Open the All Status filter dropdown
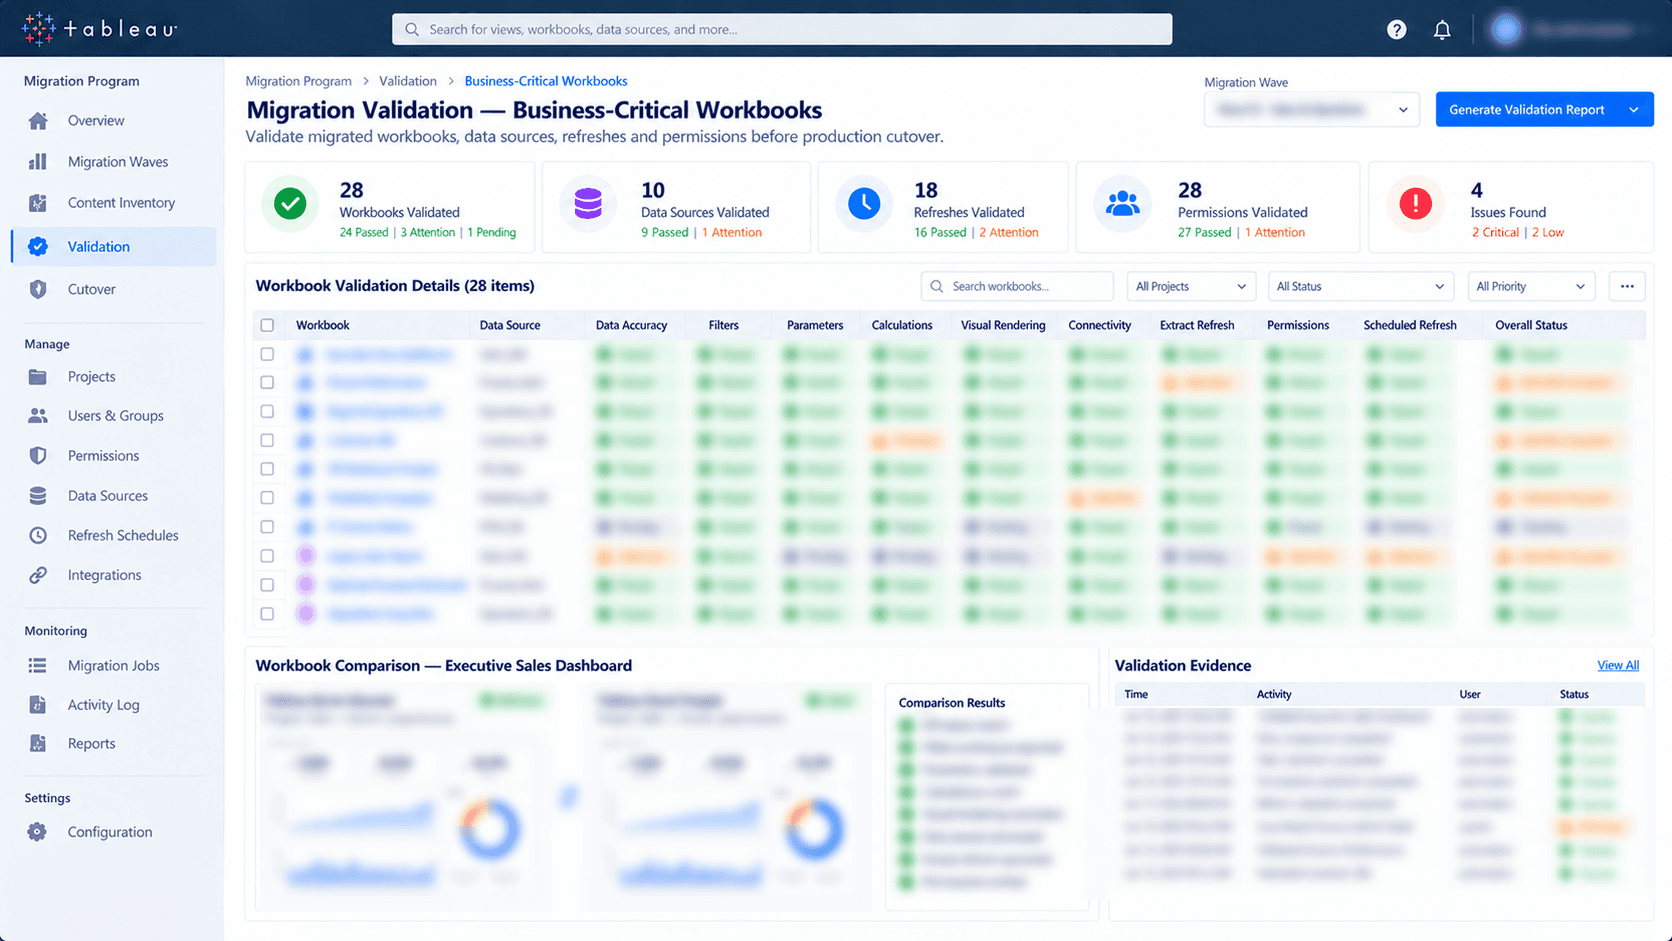The width and height of the screenshot is (1672, 941). pyautogui.click(x=1360, y=287)
